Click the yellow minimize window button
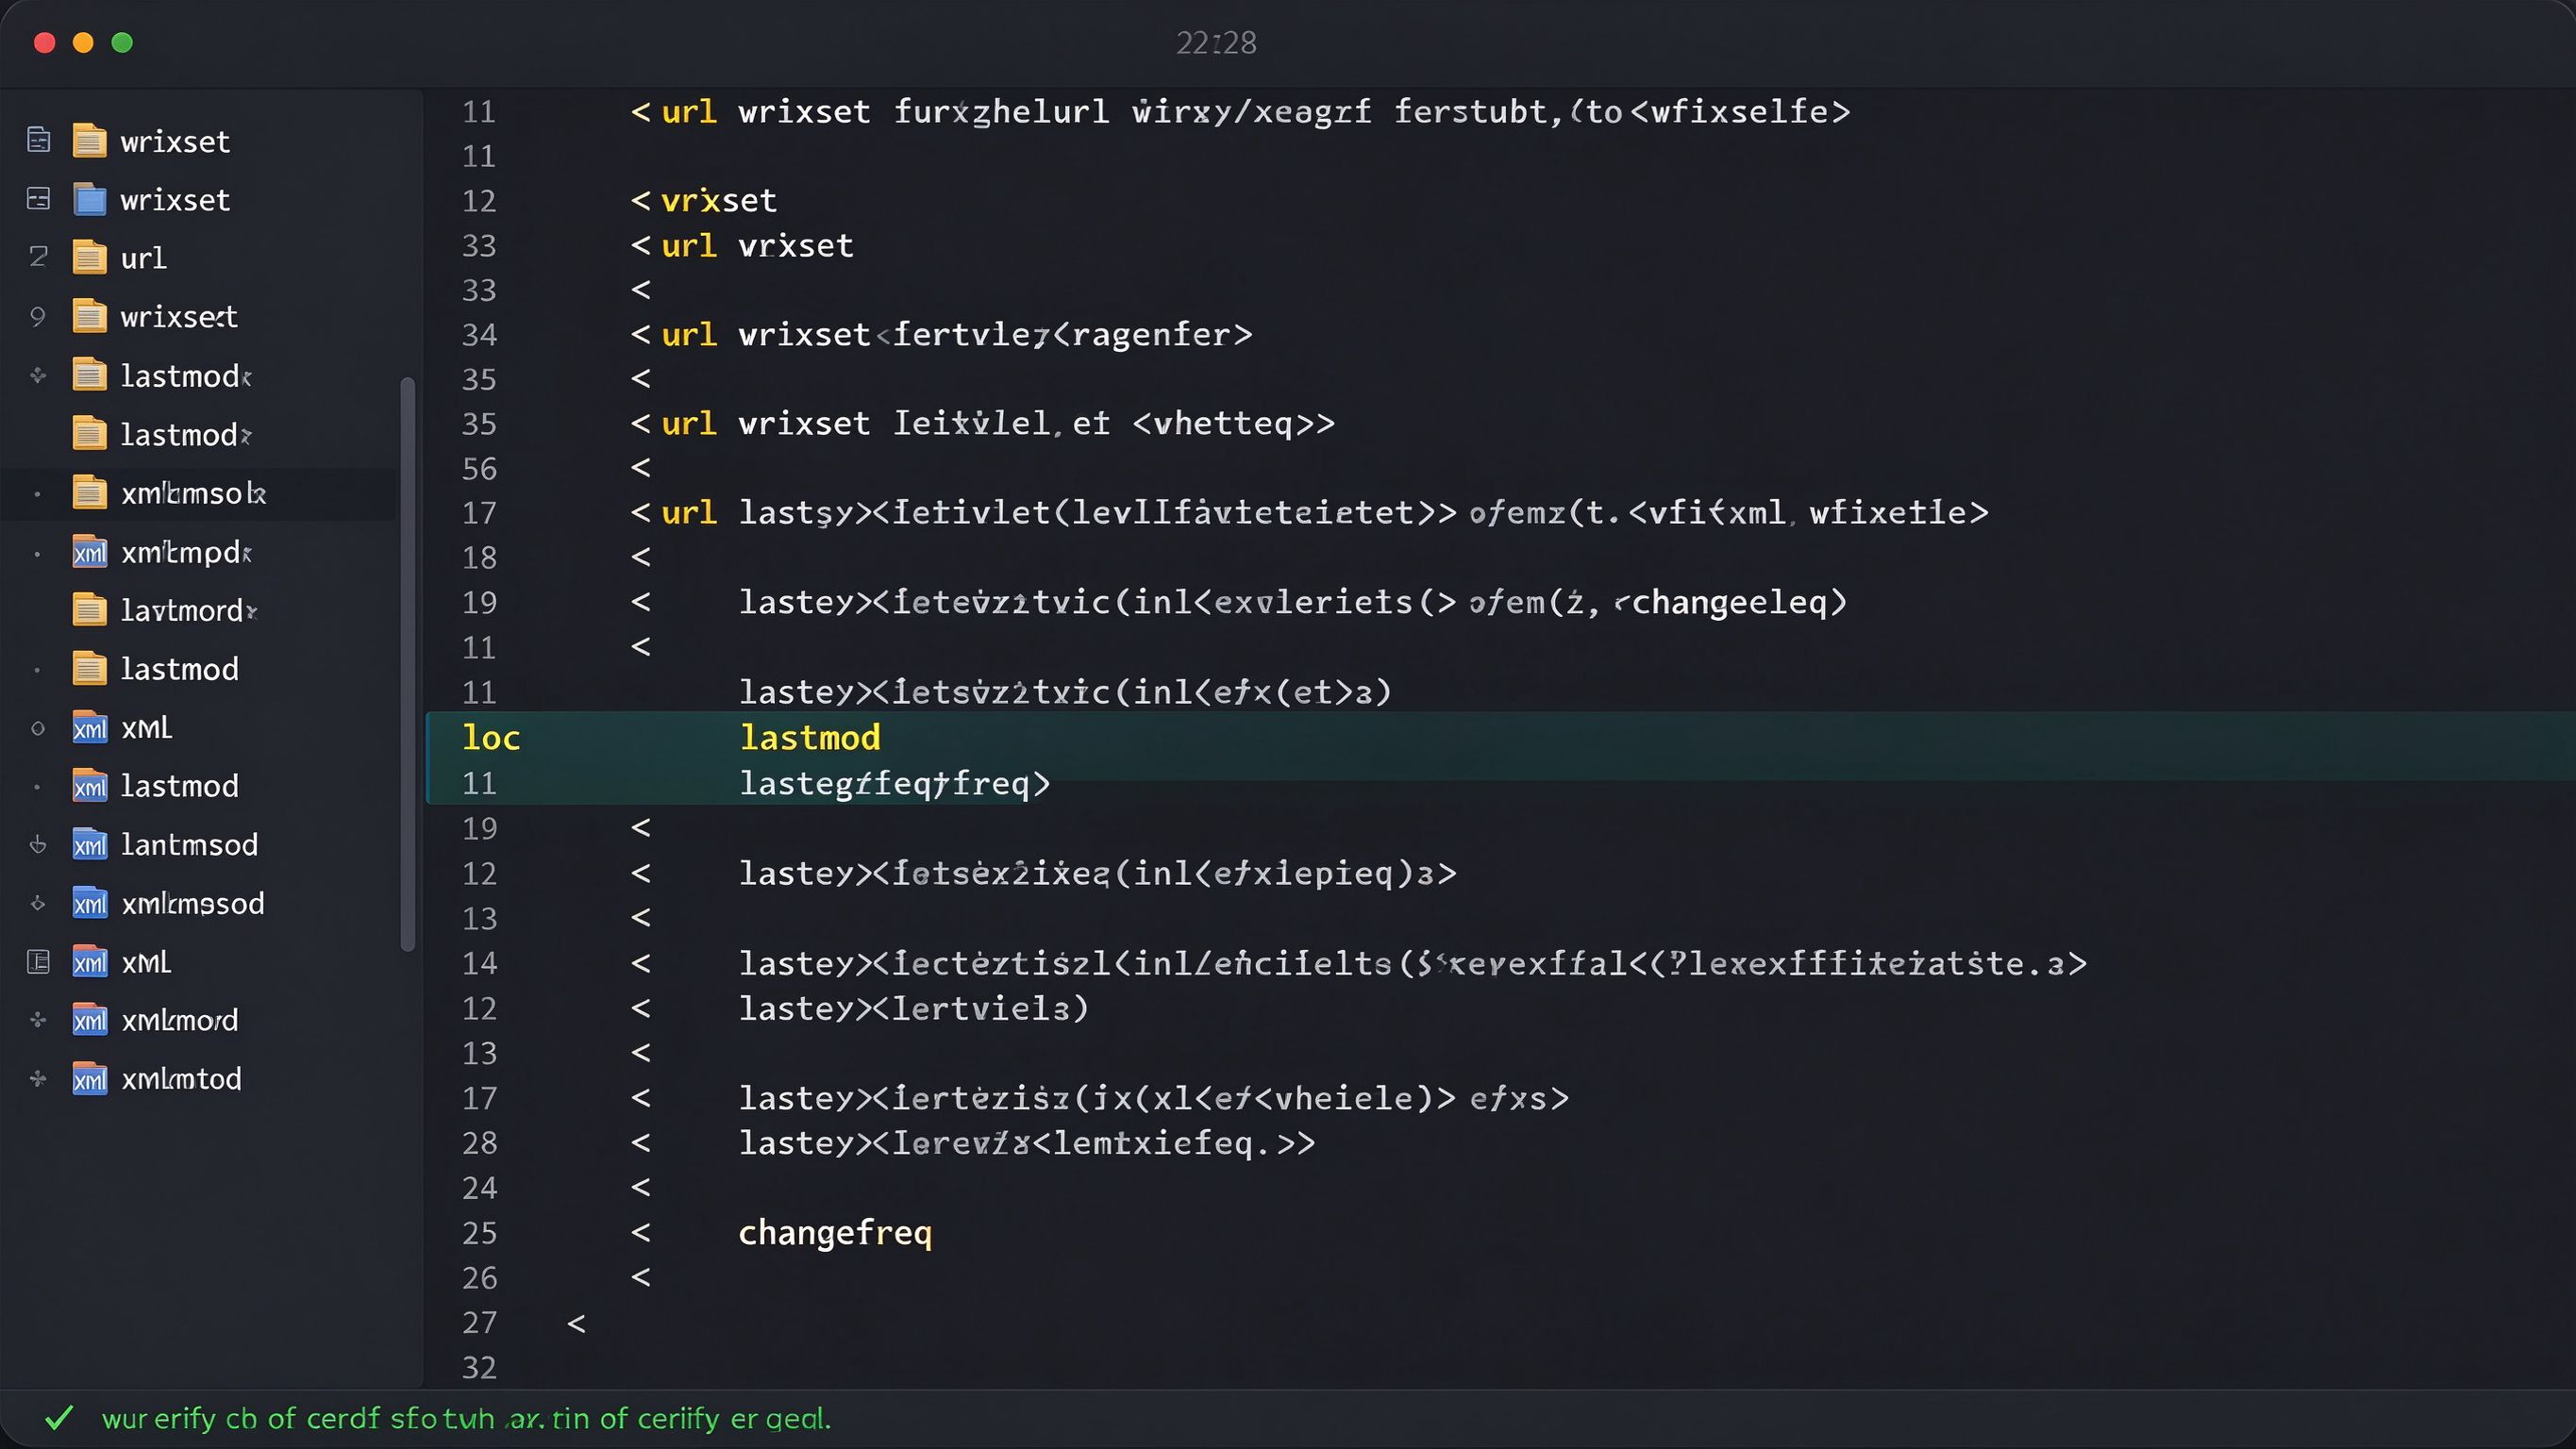 click(83, 42)
